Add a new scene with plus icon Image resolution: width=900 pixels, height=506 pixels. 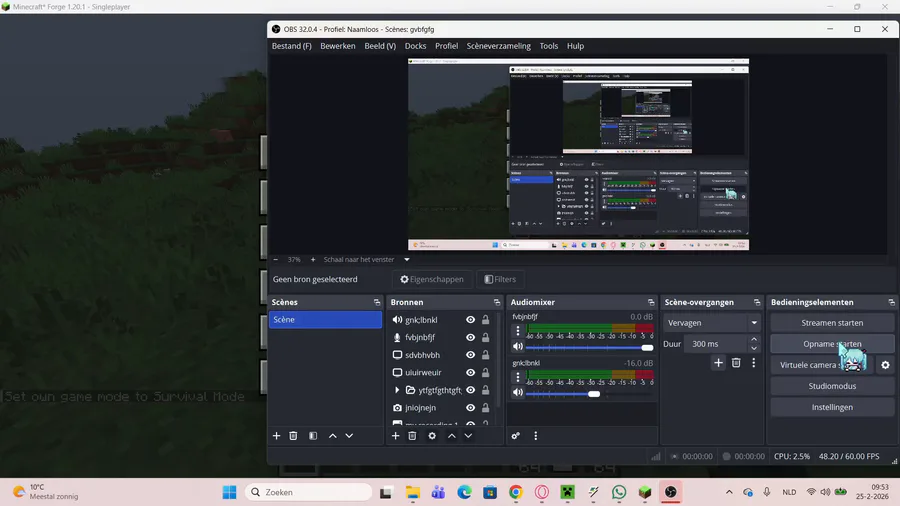[x=276, y=436]
